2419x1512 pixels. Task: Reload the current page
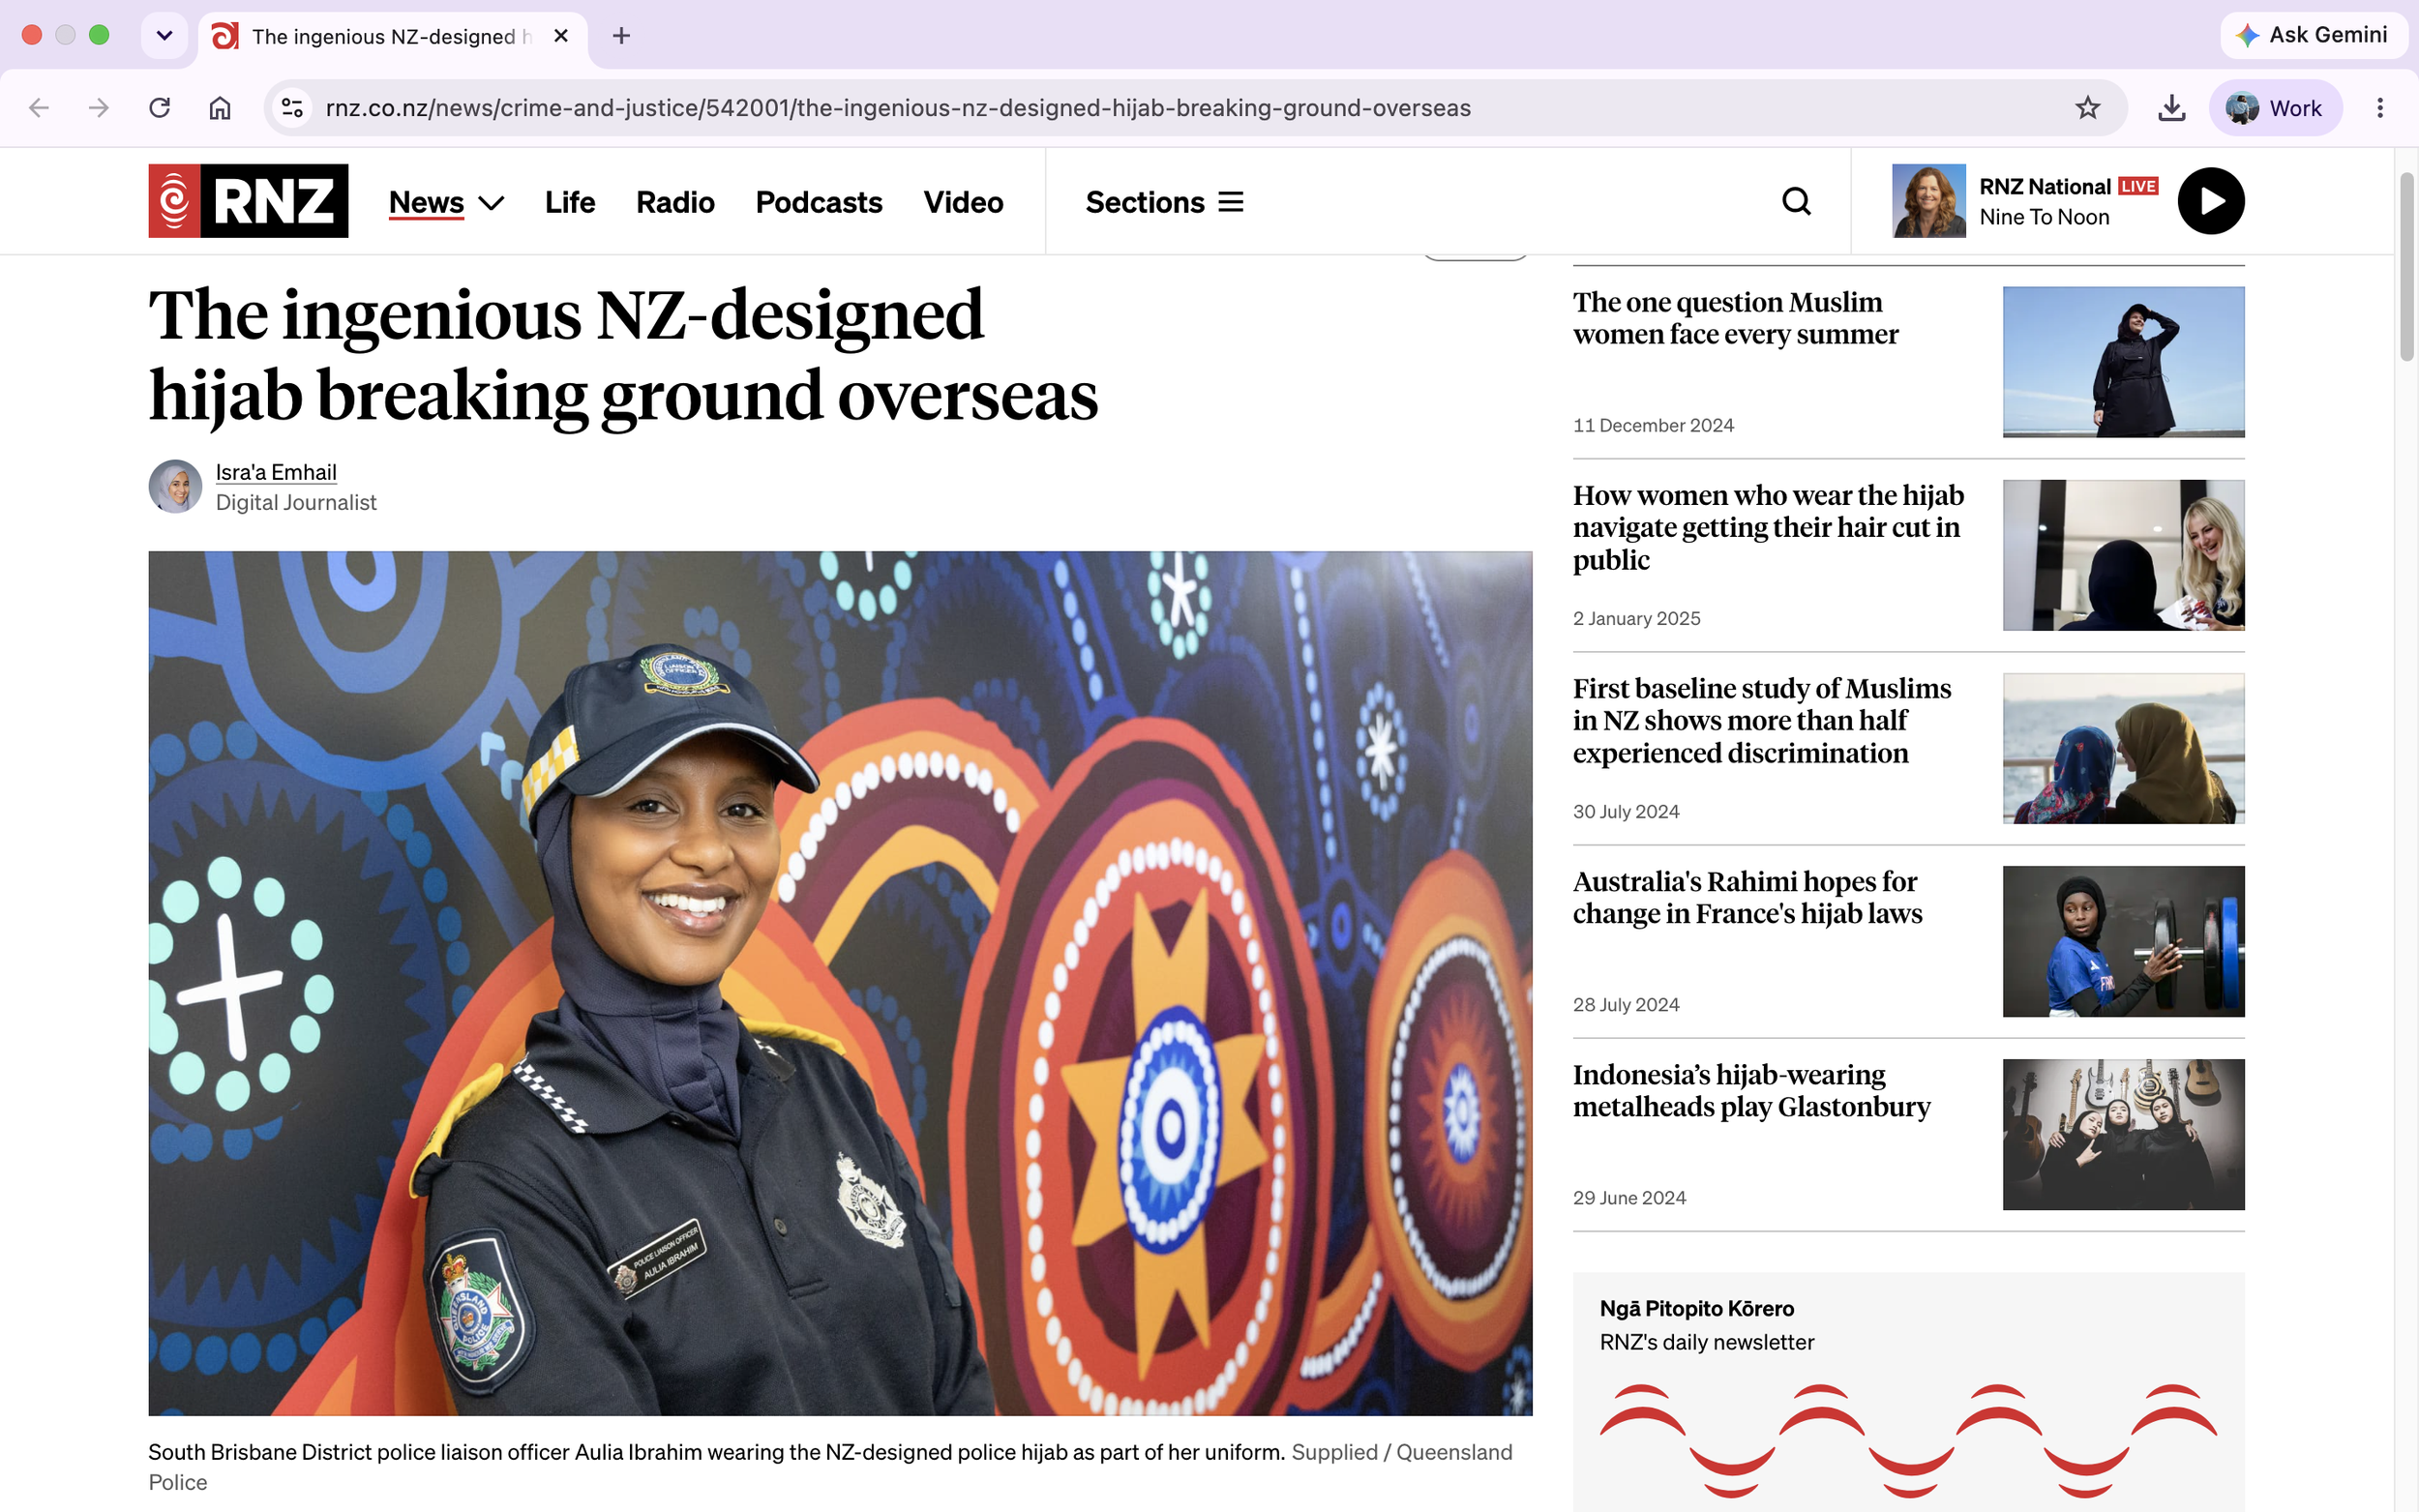coord(159,108)
